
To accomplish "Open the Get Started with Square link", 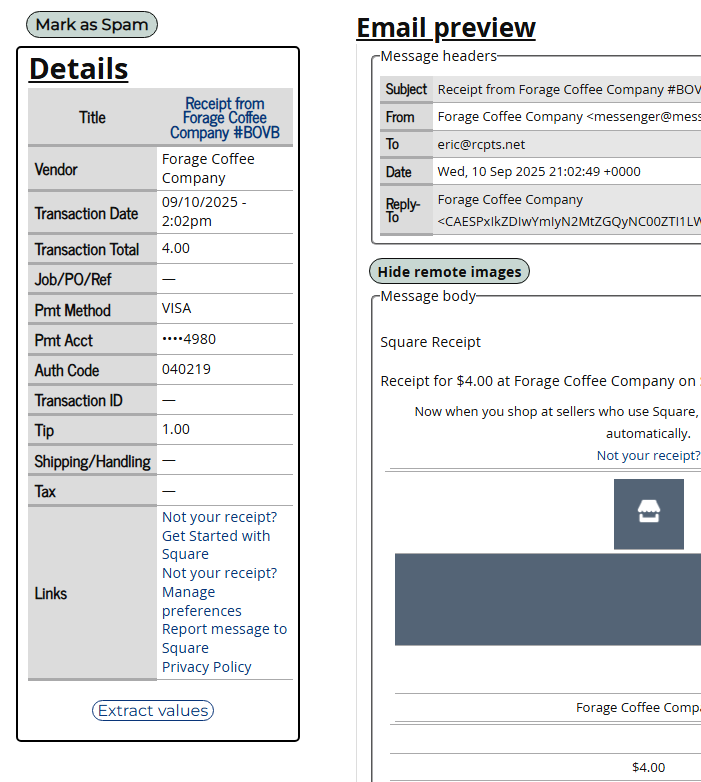I will tap(215, 545).
